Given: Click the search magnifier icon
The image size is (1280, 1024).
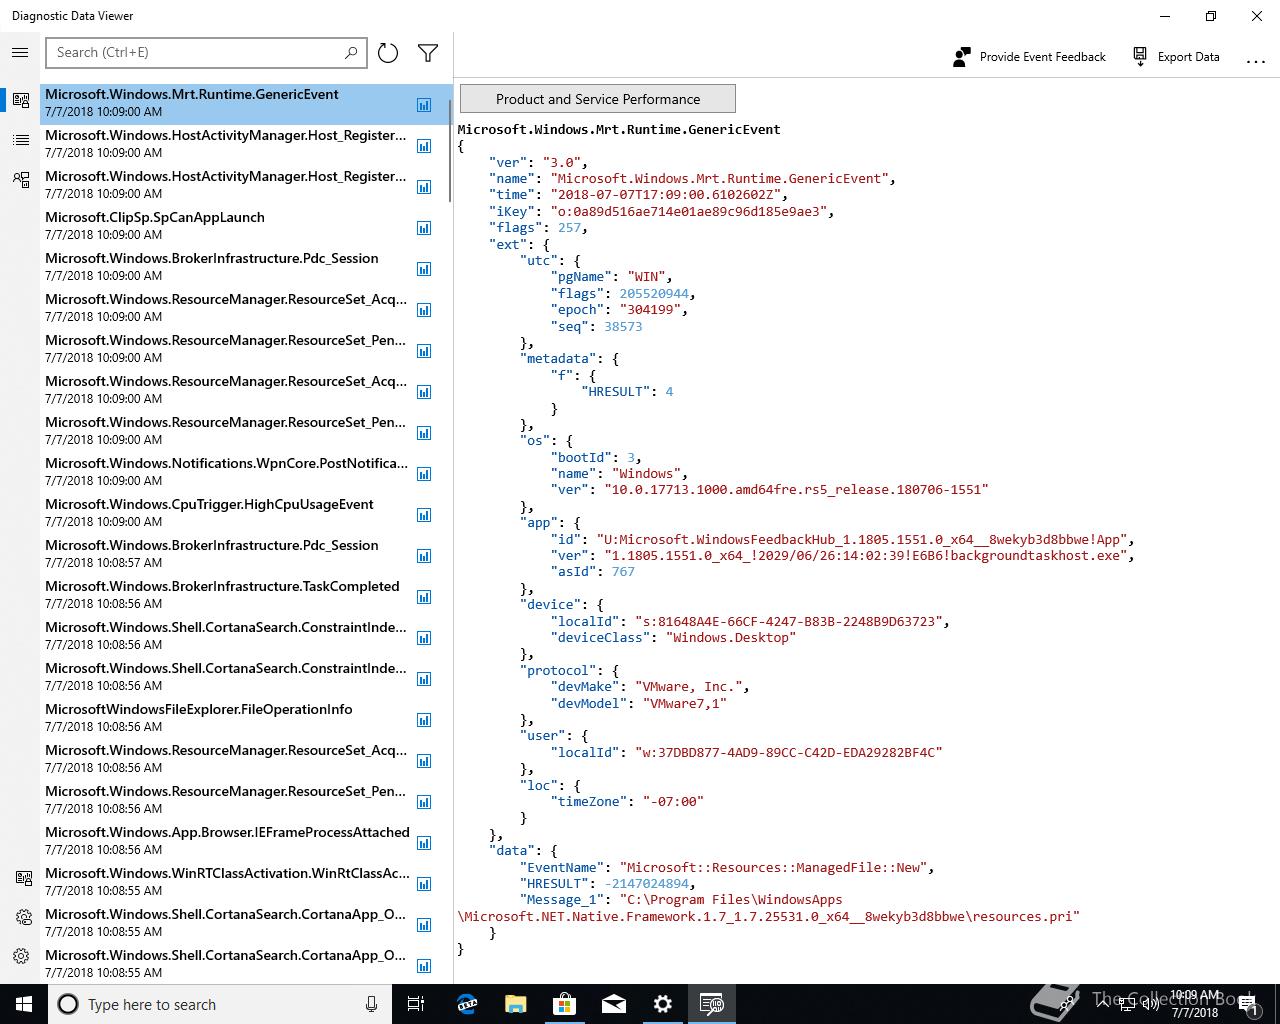Looking at the screenshot, I should (x=351, y=53).
